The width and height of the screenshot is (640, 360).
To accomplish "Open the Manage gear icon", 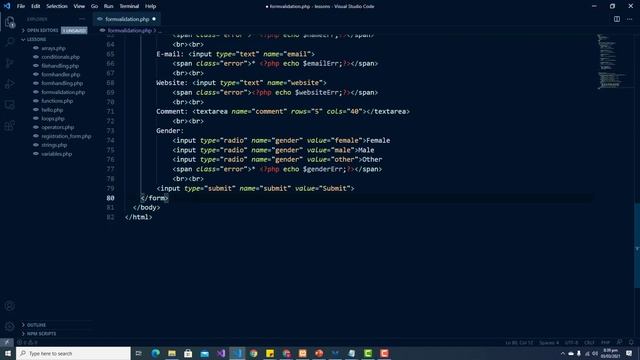I will [10, 326].
